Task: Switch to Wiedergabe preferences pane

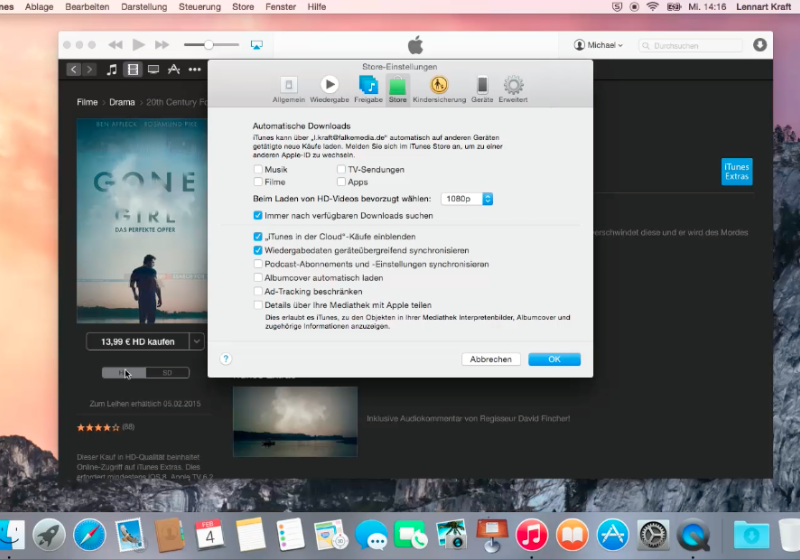Action: [329, 87]
